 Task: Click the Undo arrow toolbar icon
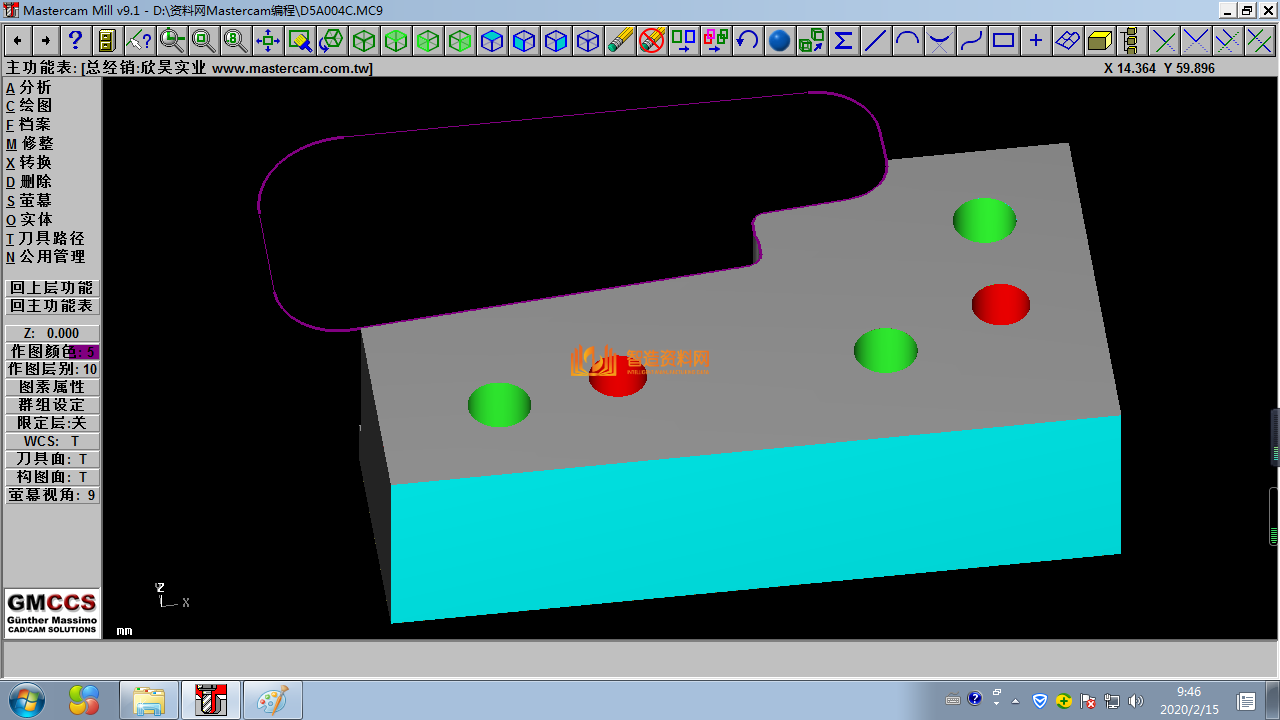click(747, 41)
